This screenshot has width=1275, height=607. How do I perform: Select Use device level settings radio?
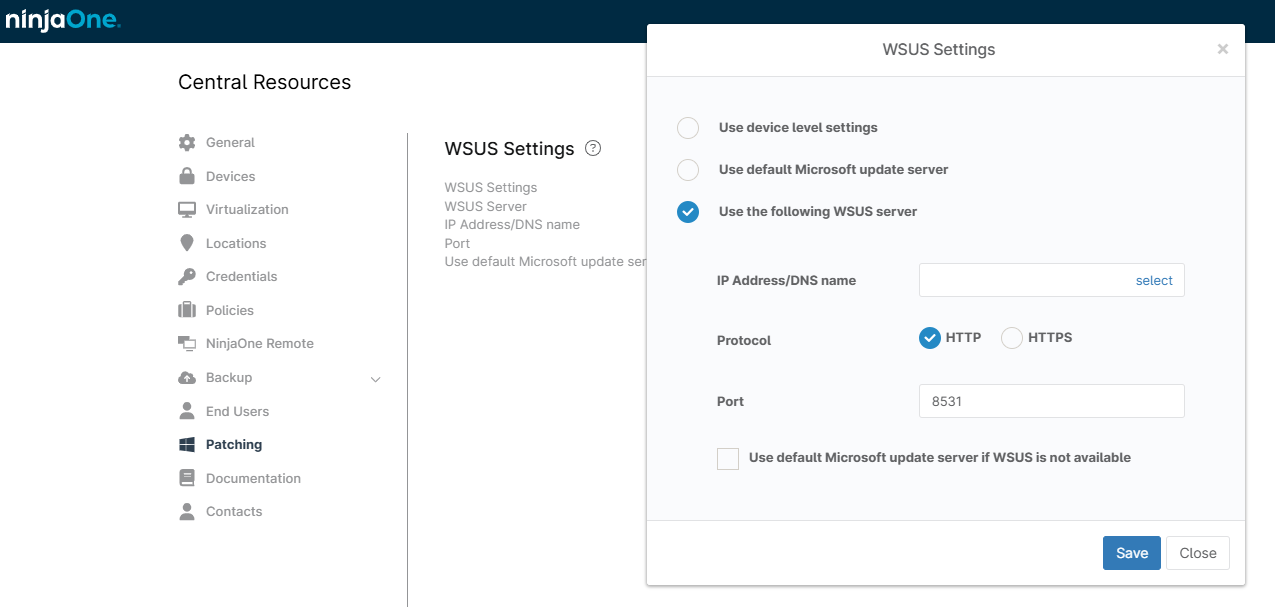click(x=688, y=128)
